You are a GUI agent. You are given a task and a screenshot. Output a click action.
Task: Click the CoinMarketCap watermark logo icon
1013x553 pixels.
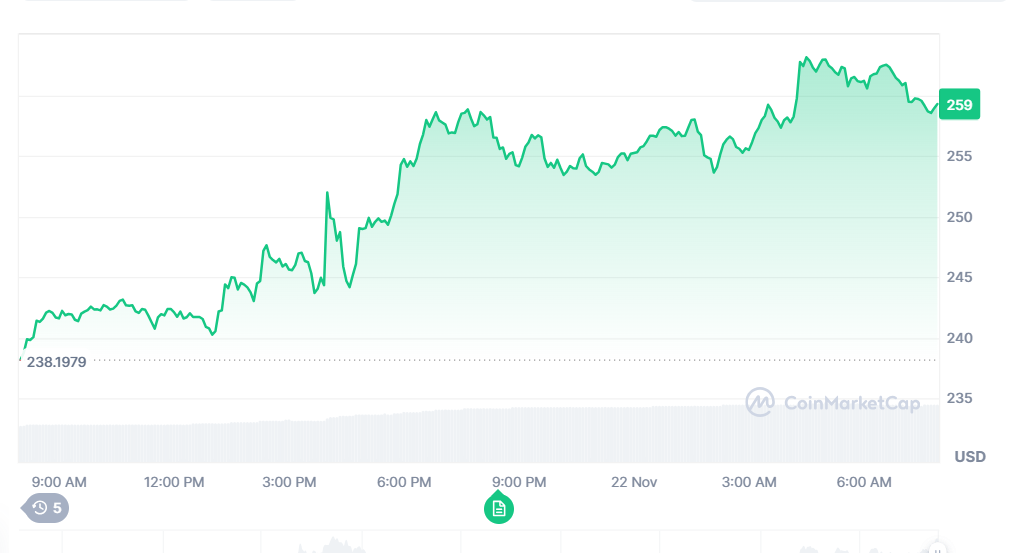coord(761,402)
